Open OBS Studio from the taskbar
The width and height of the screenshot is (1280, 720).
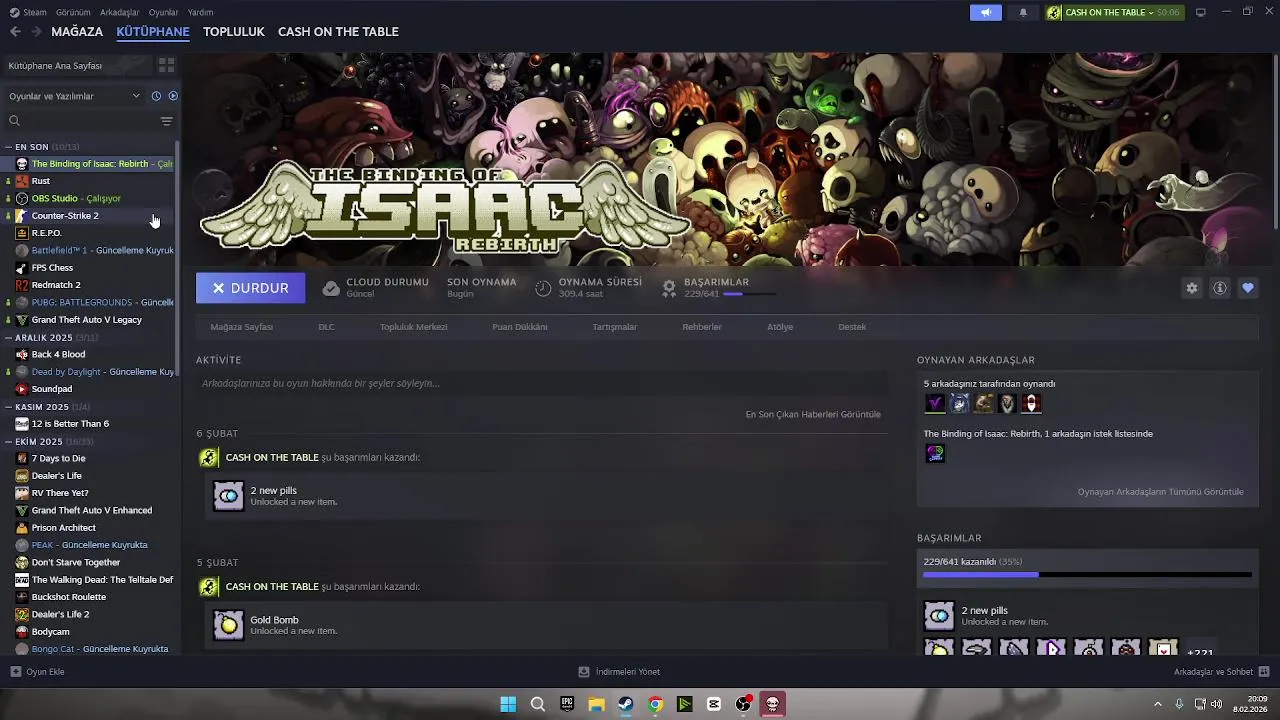point(743,704)
